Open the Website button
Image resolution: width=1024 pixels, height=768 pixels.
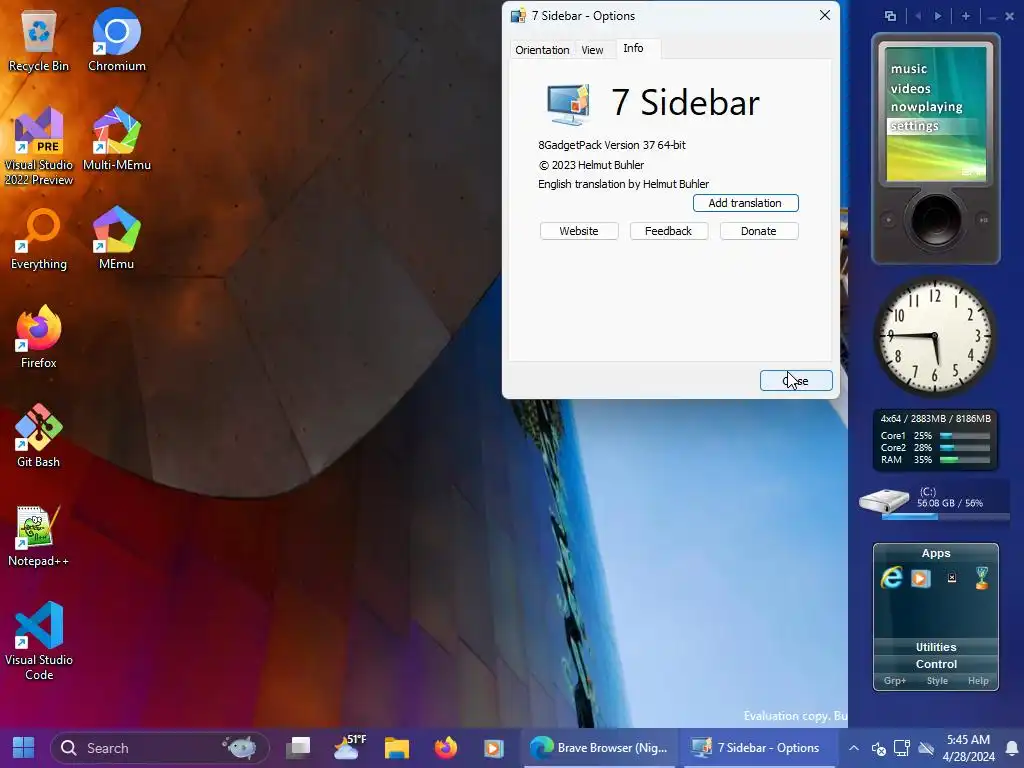[579, 231]
